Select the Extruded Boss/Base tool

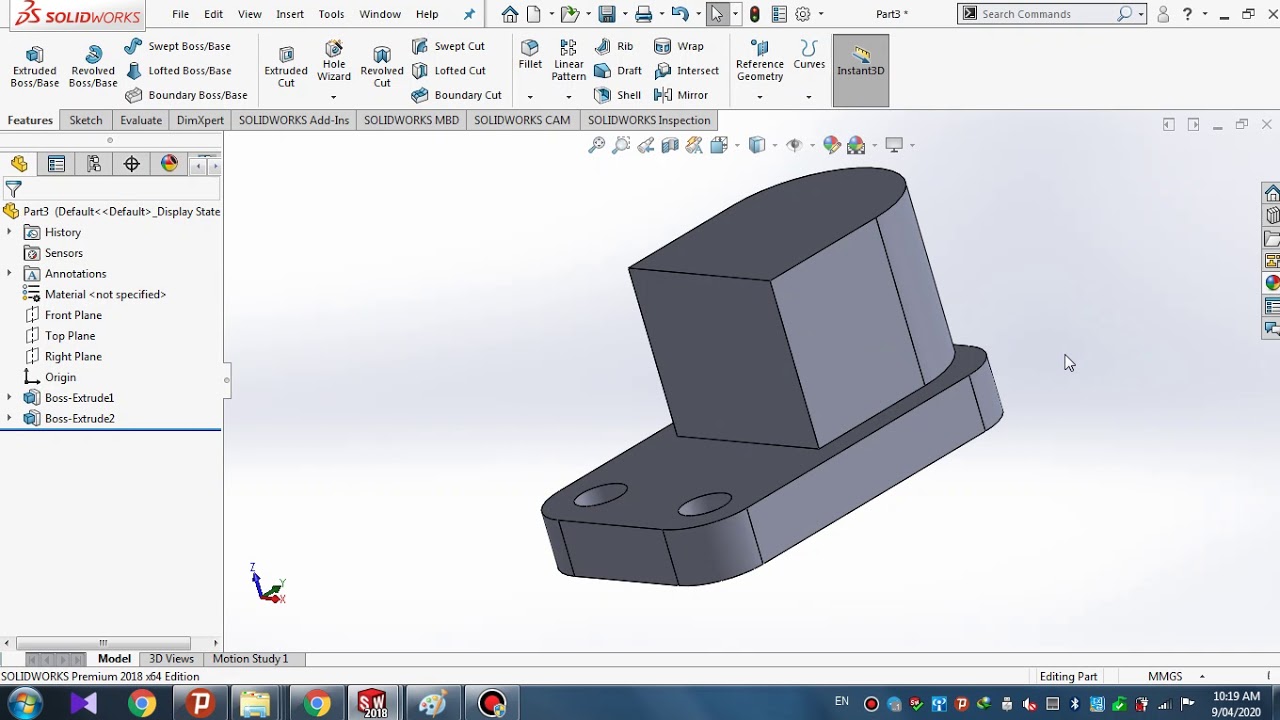point(34,67)
